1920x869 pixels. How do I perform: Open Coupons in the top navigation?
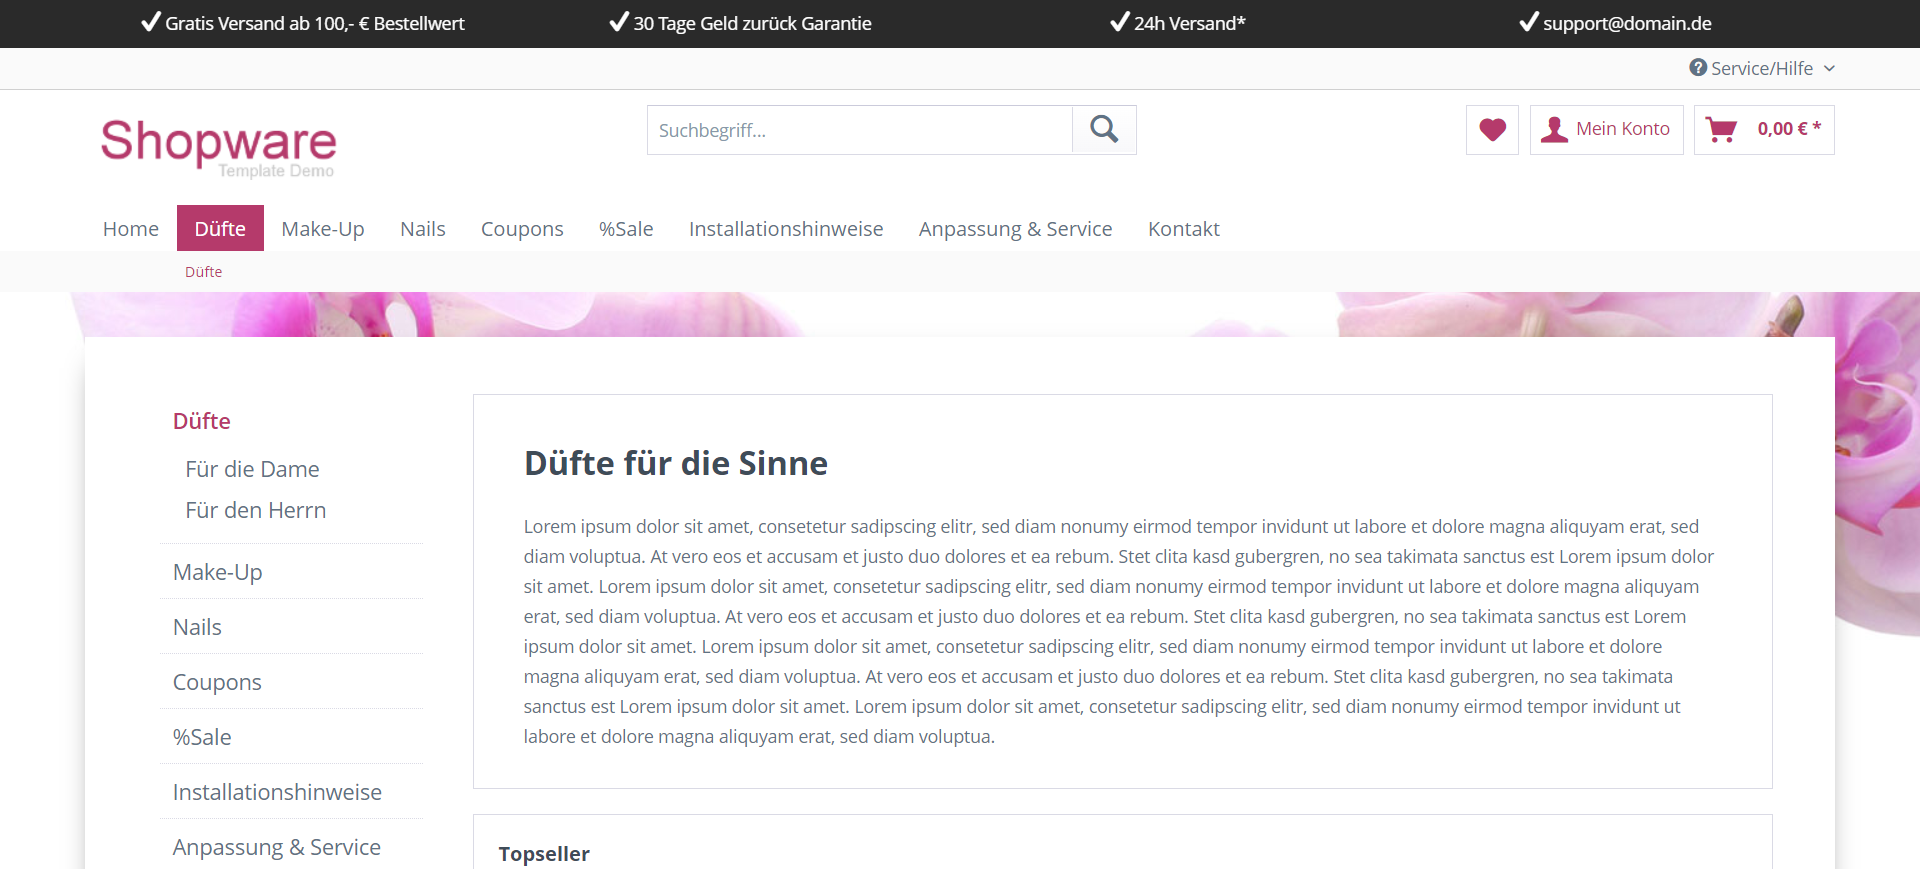tap(522, 228)
